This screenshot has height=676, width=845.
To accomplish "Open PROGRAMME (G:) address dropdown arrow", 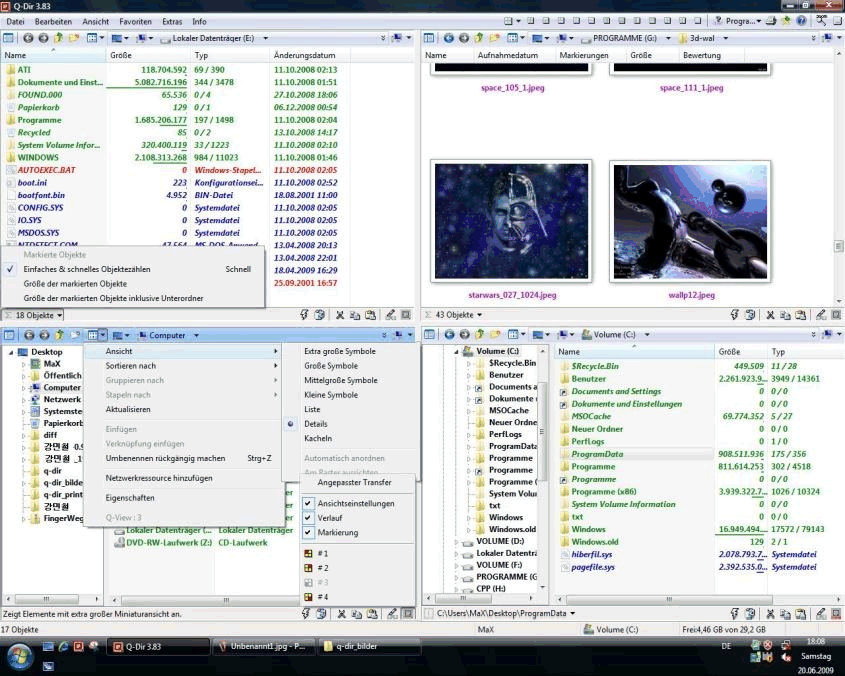I will 668,38.
